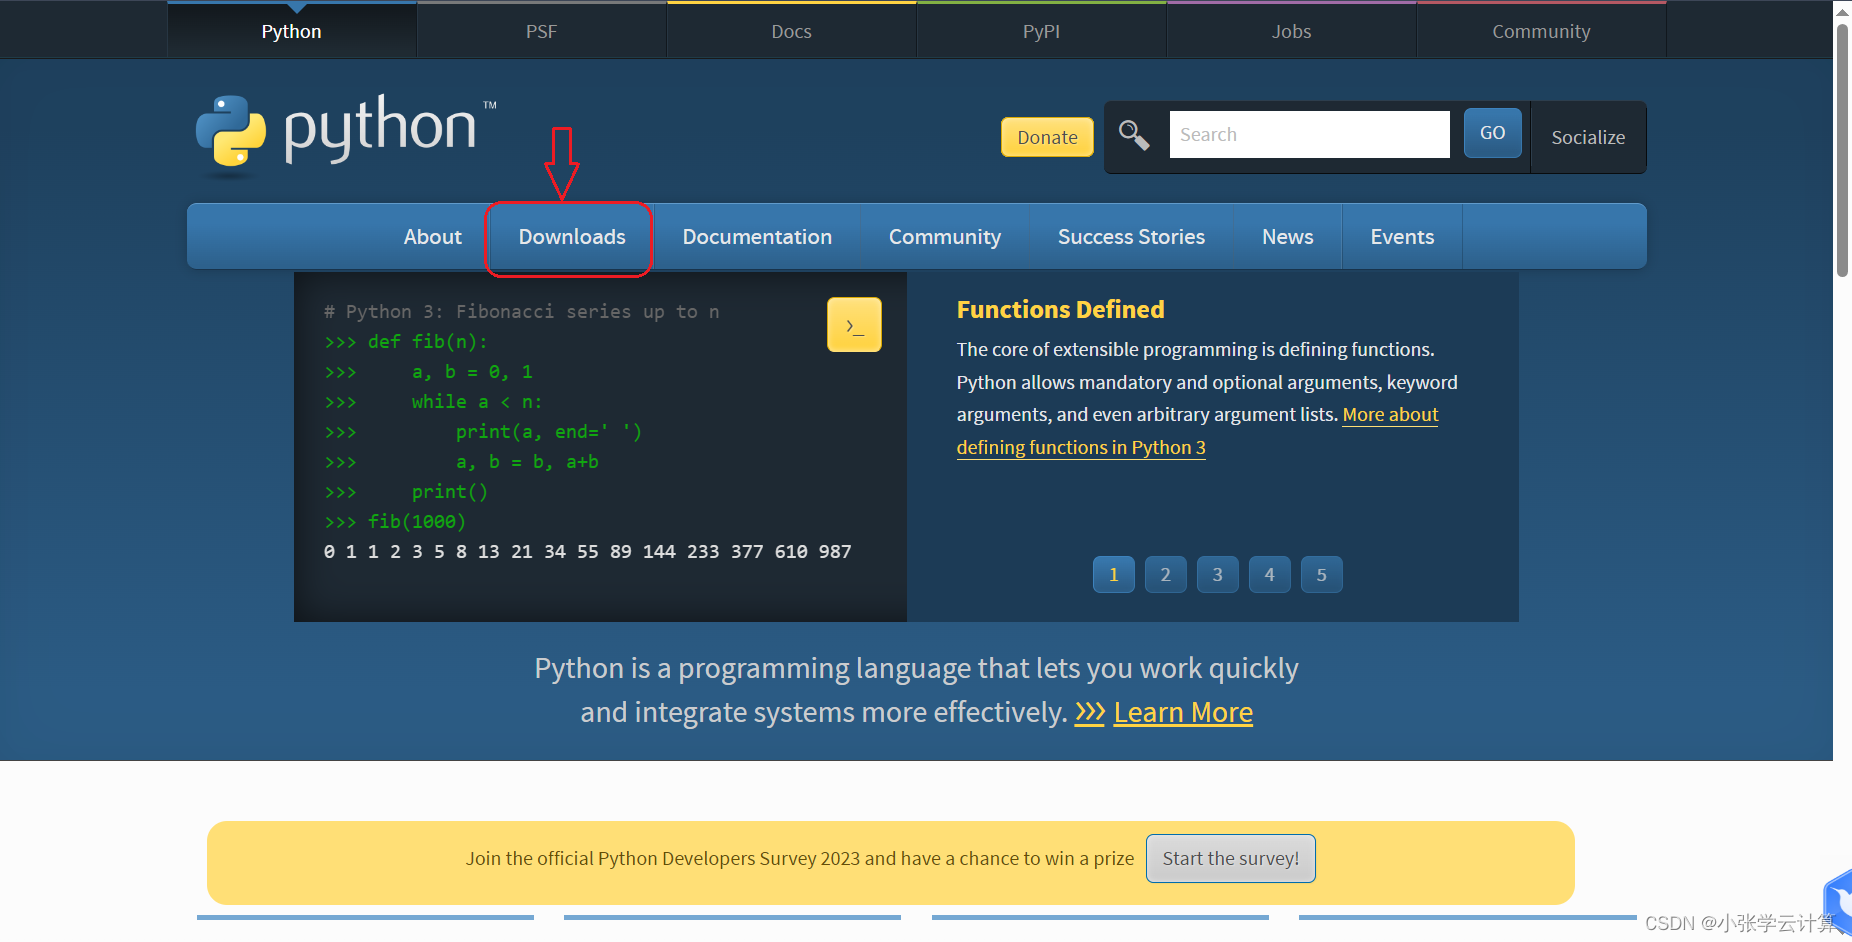Open the About menu
Image resolution: width=1852 pixels, height=942 pixels.
point(432,237)
